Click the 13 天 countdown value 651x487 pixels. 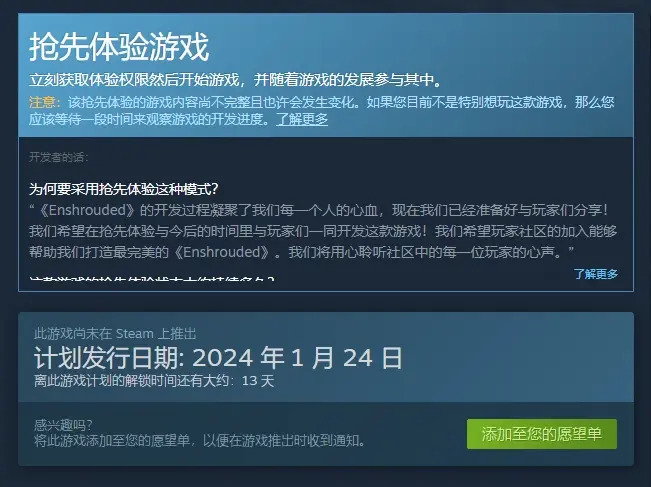click(258, 381)
